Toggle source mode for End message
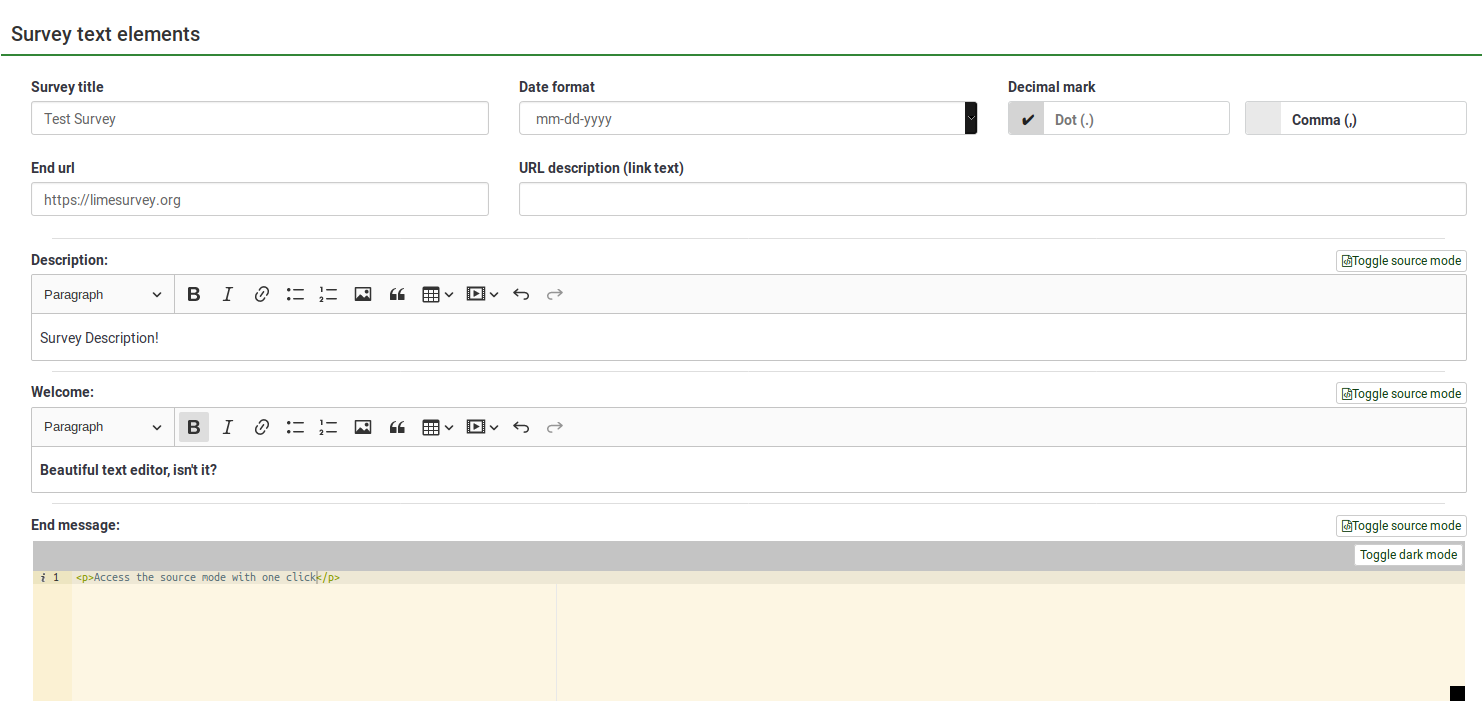Viewport: 1482px width, 720px height. click(1401, 526)
